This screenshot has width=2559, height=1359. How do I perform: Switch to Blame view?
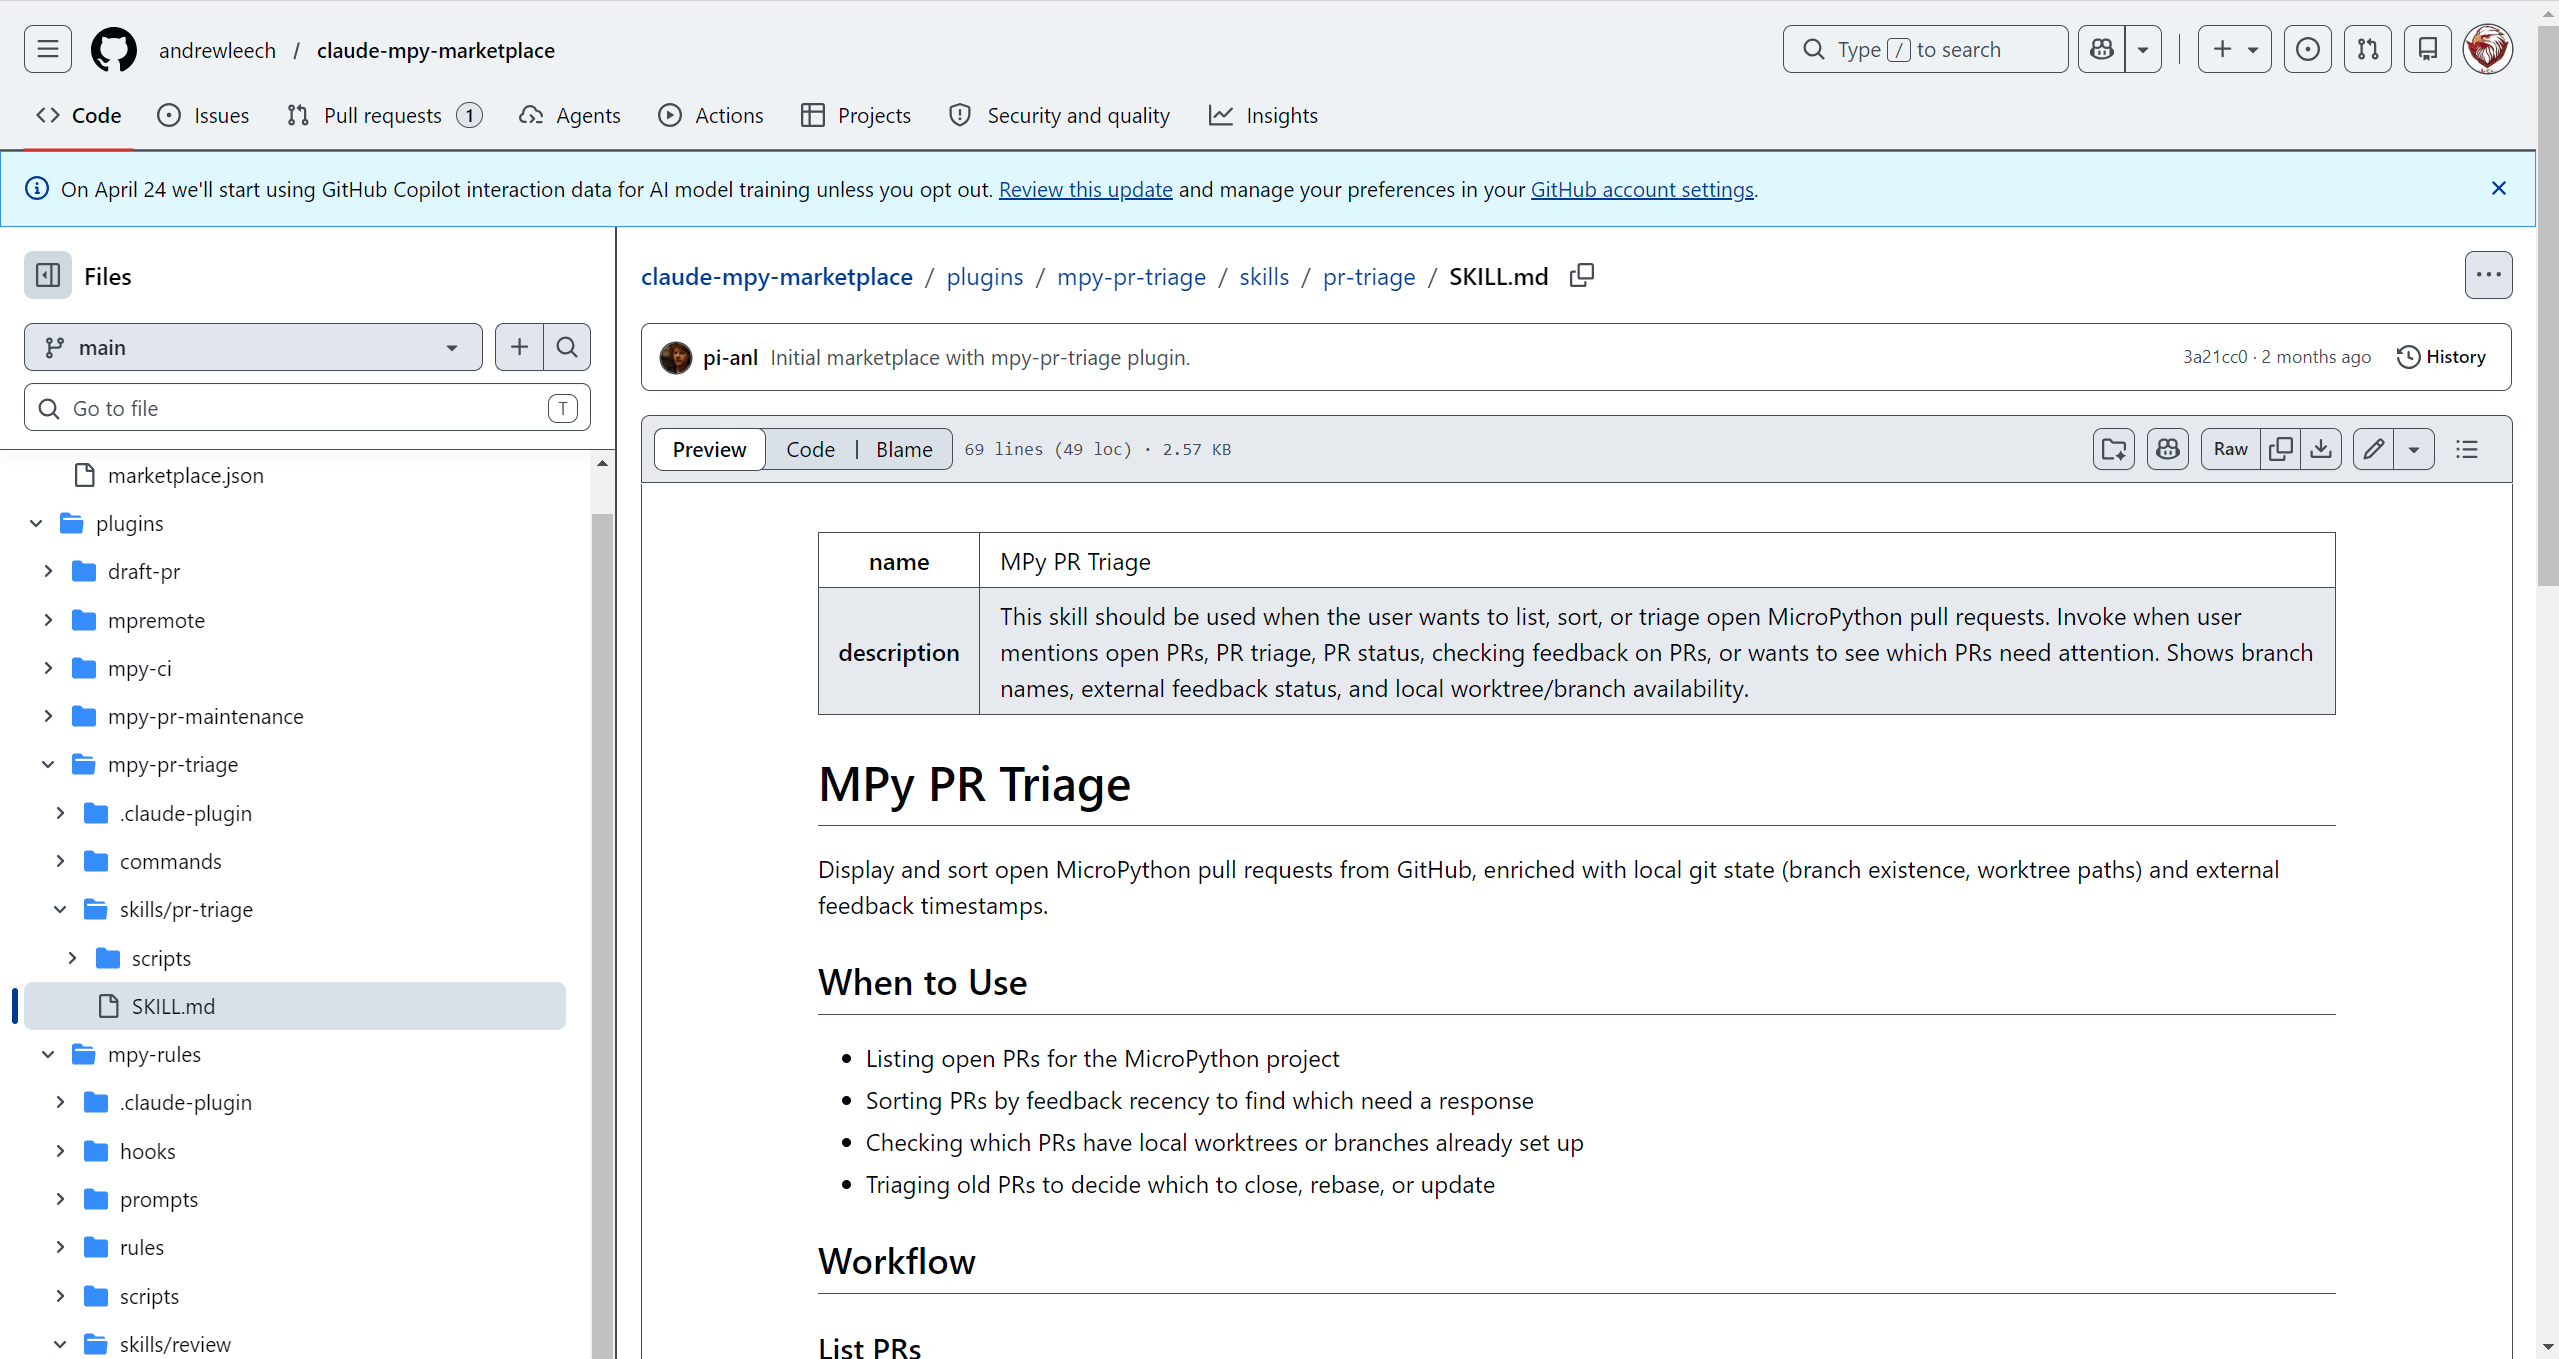(904, 449)
